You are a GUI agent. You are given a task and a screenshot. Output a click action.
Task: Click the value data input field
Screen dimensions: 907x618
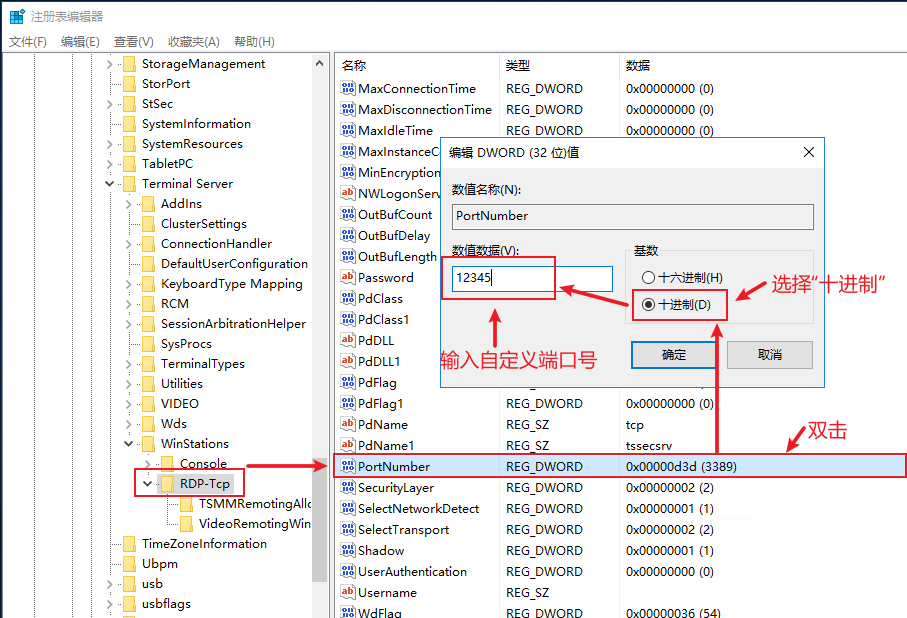tap(532, 278)
